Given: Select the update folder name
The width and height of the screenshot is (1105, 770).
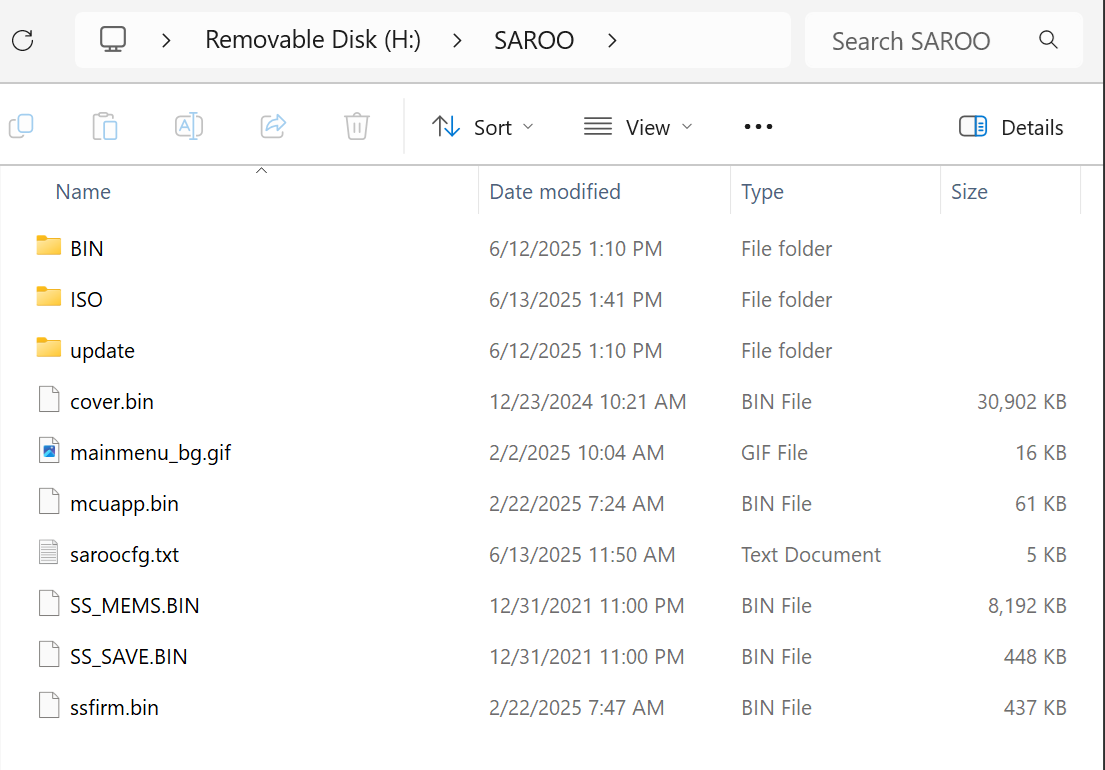Looking at the screenshot, I should (102, 351).
